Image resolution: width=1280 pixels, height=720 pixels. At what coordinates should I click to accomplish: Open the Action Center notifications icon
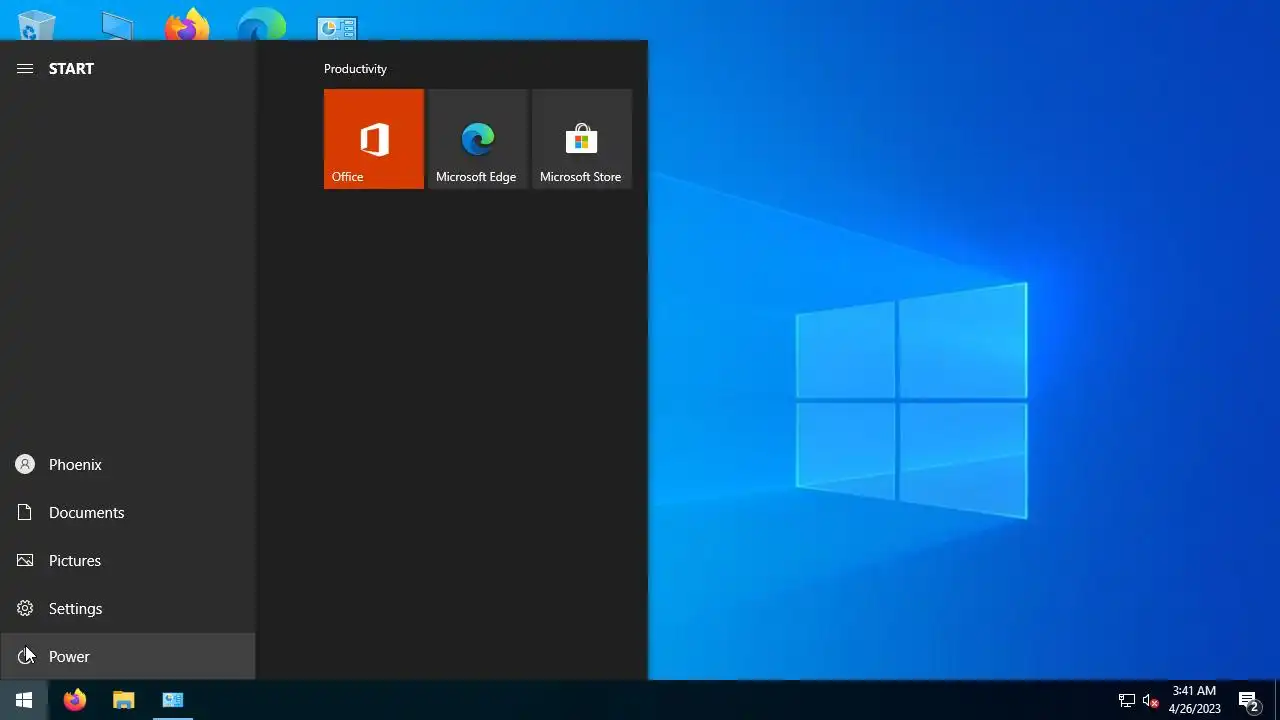1248,700
